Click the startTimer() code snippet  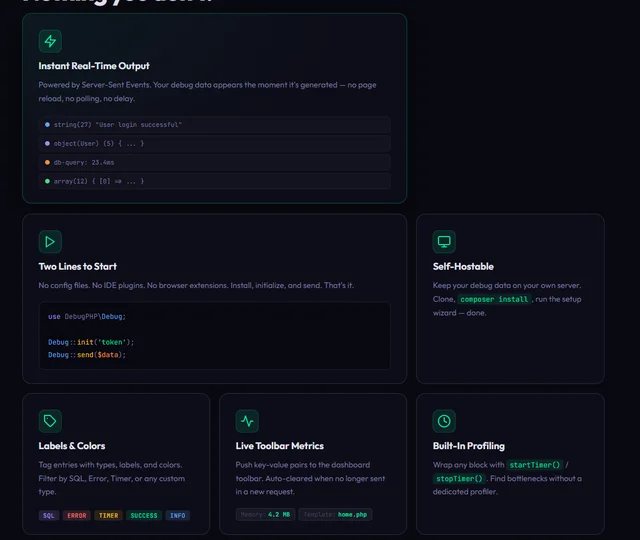point(535,465)
